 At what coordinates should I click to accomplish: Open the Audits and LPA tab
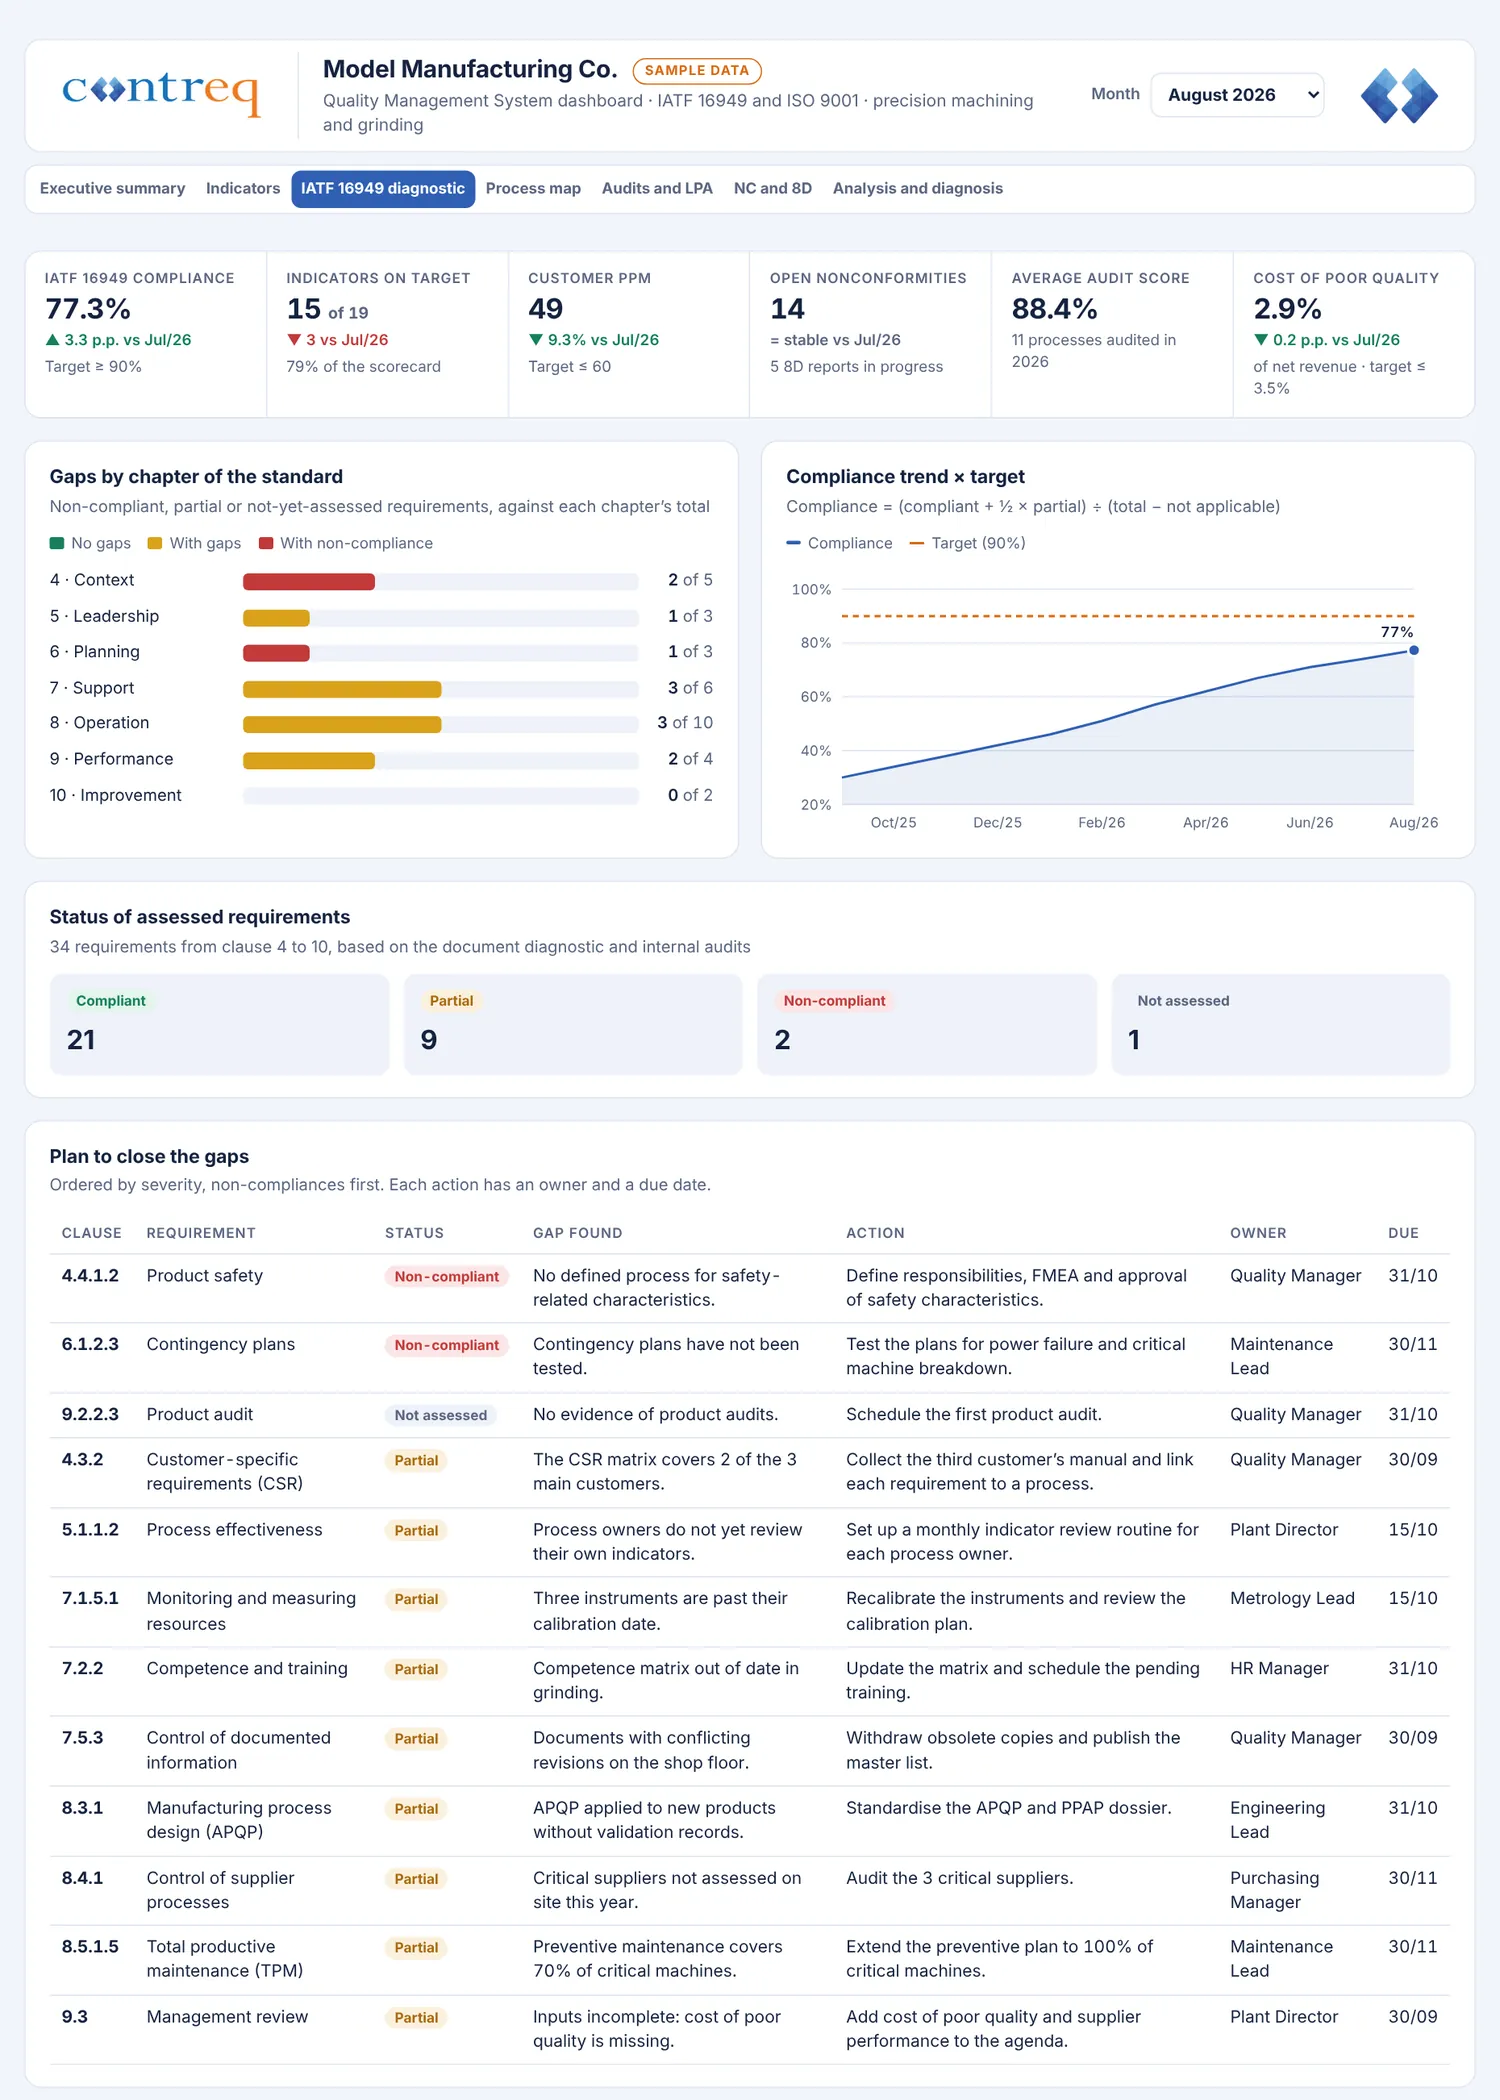click(x=657, y=189)
